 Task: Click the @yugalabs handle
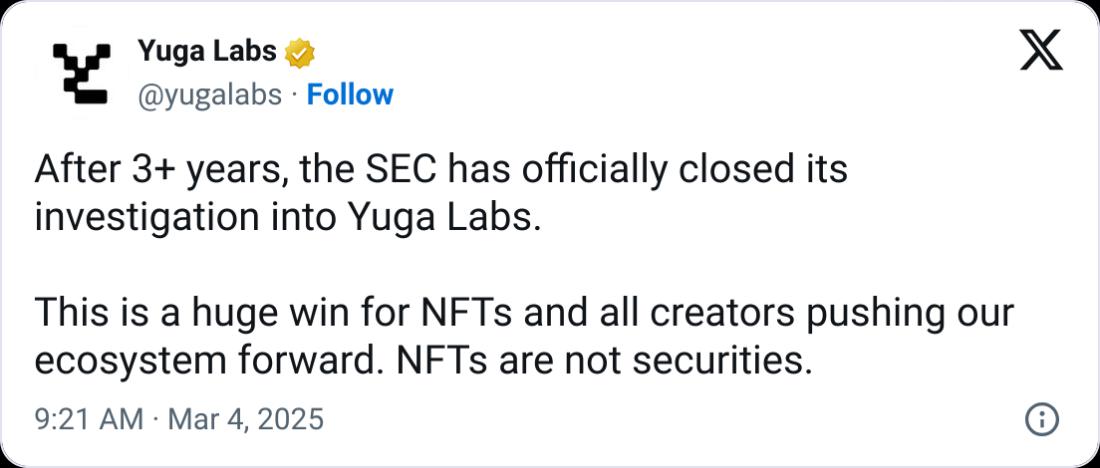pyautogui.click(x=207, y=95)
